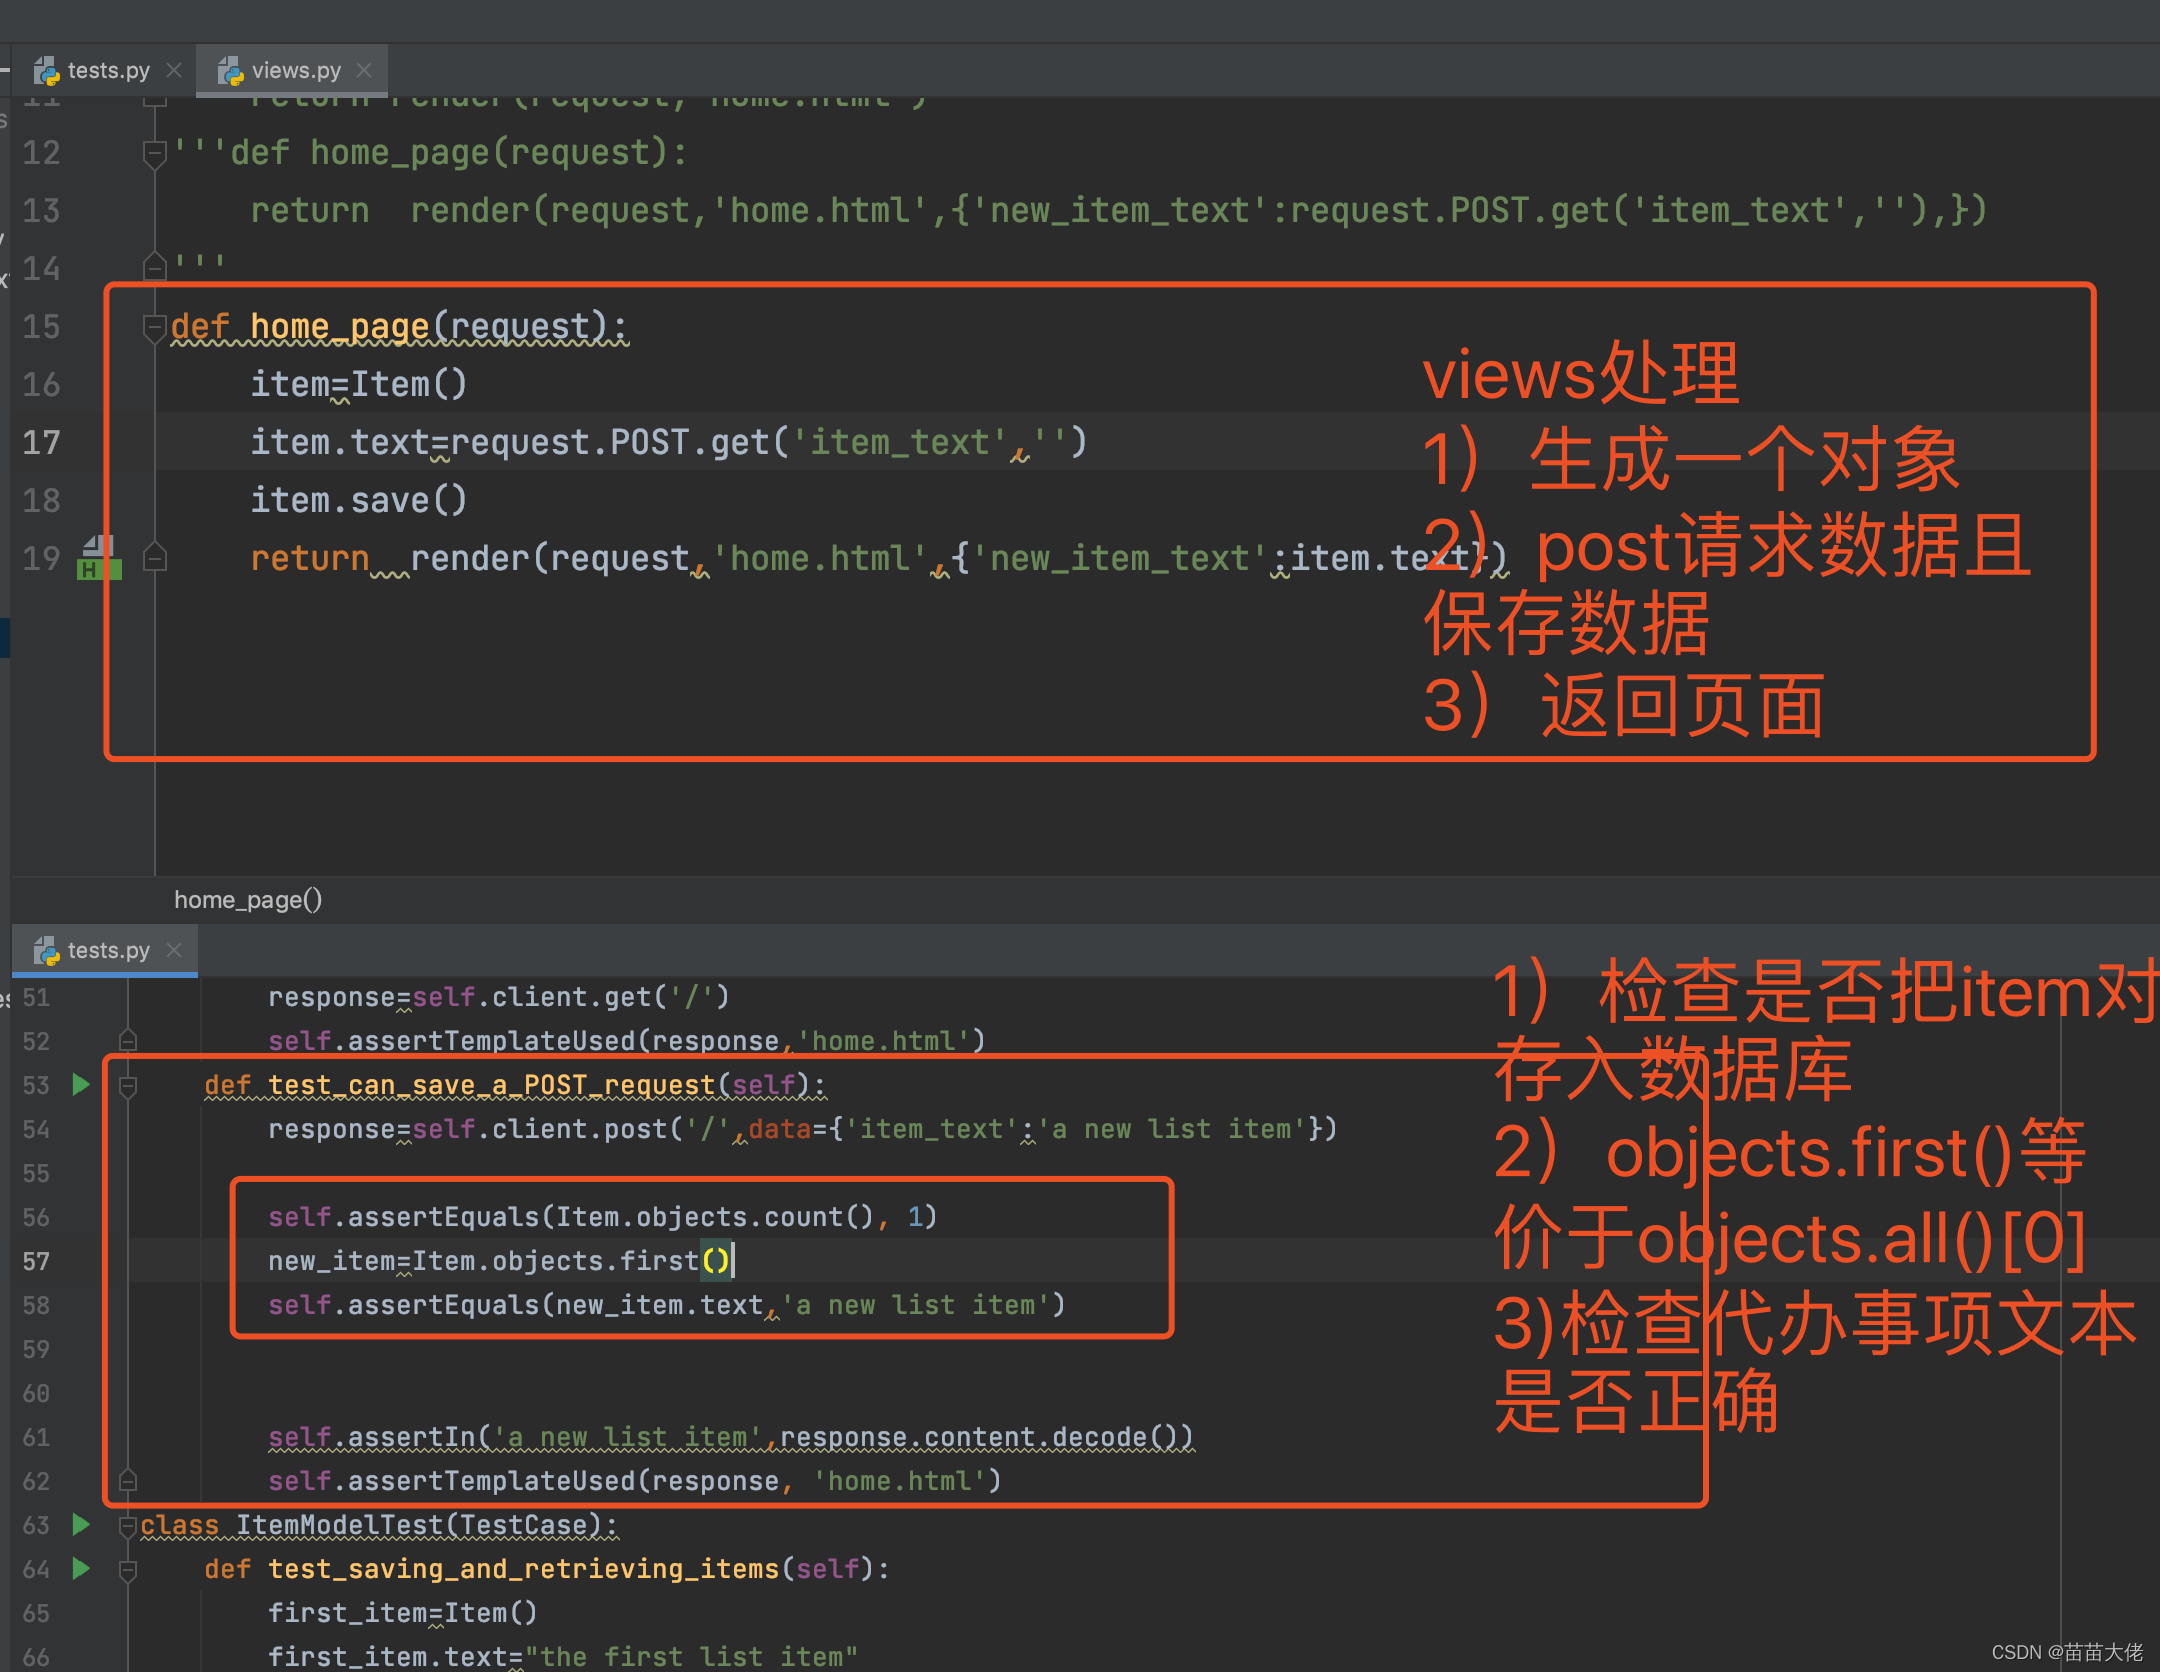Click the fold end marker at line 62
Screen dimensions: 2160x1672
pyautogui.click(x=127, y=1480)
